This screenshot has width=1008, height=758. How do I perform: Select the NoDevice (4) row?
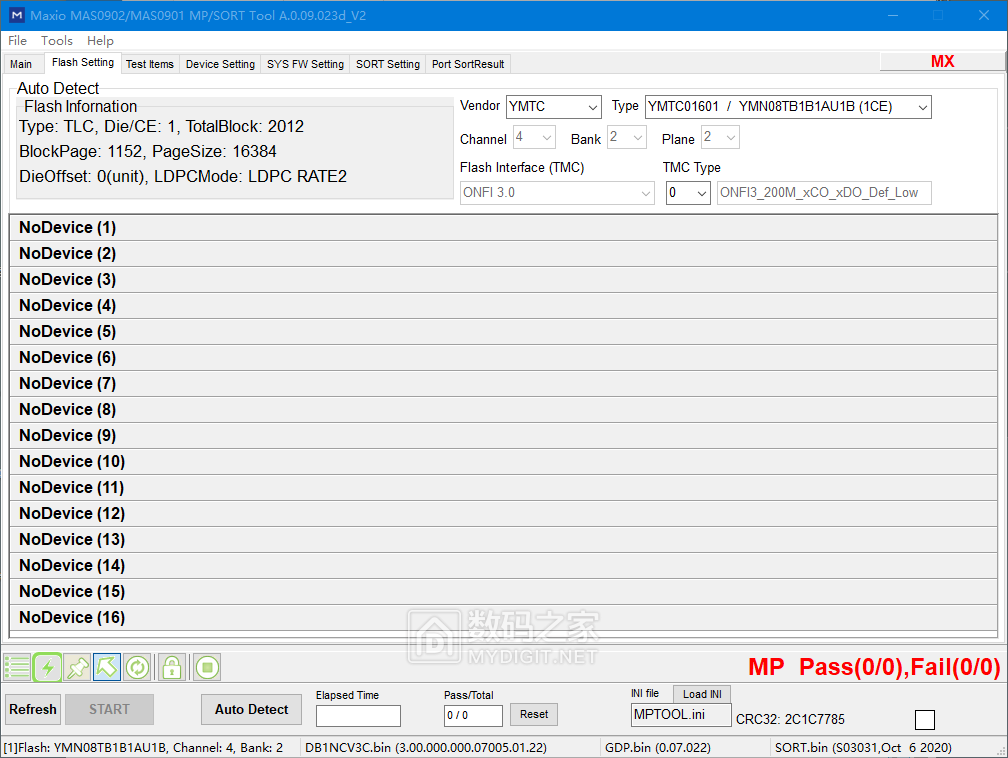tap(503, 305)
